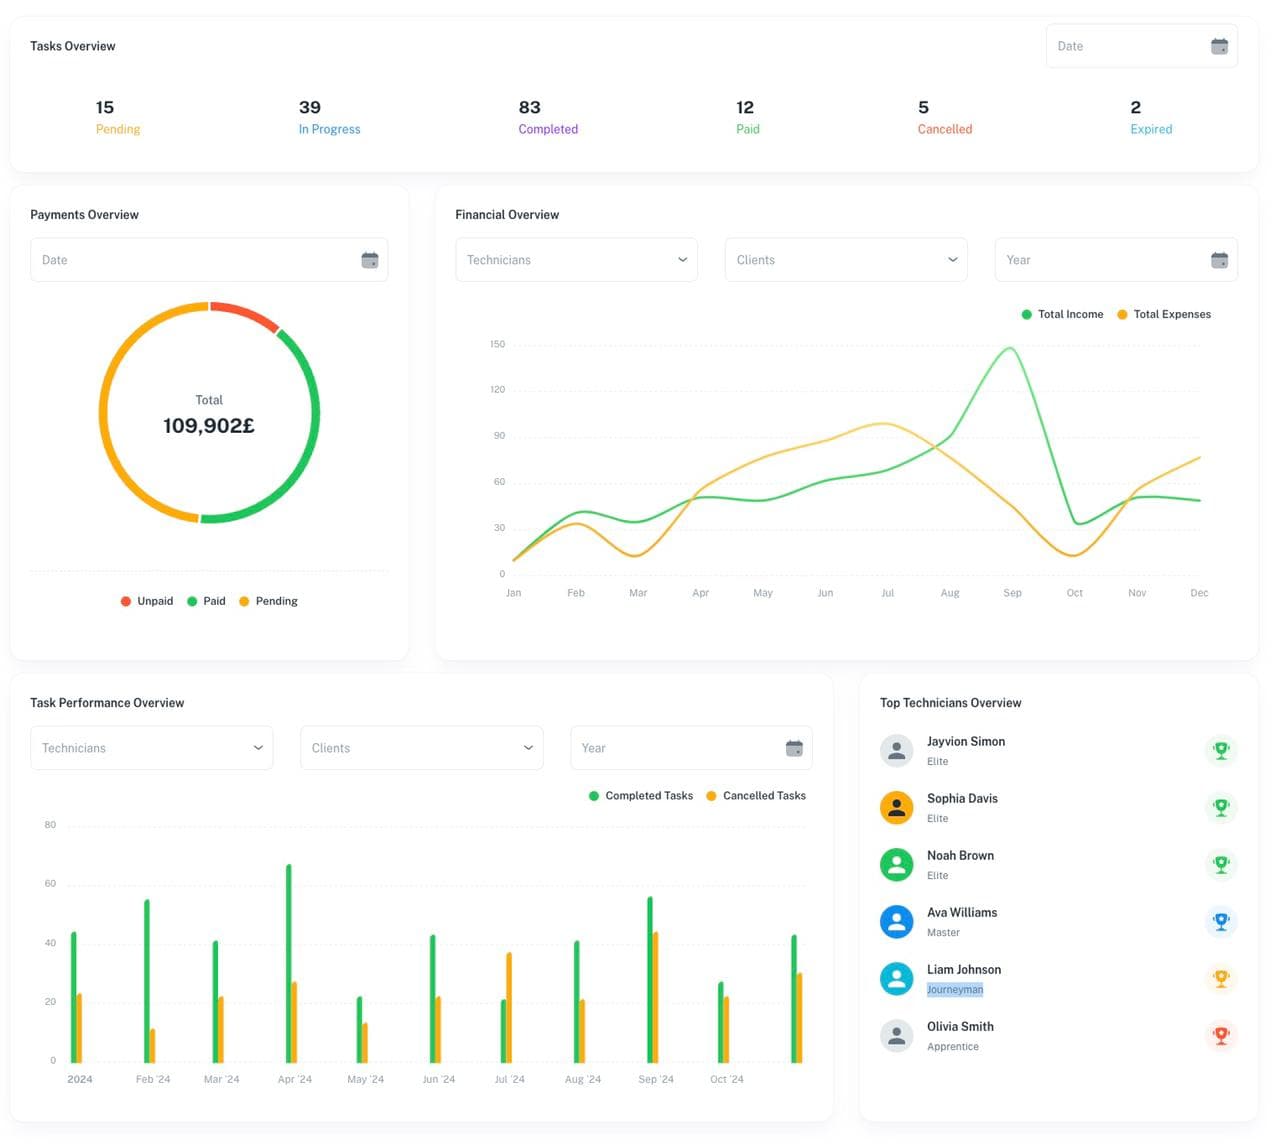Toggle Cancelled Tasks series legend

pos(756,796)
